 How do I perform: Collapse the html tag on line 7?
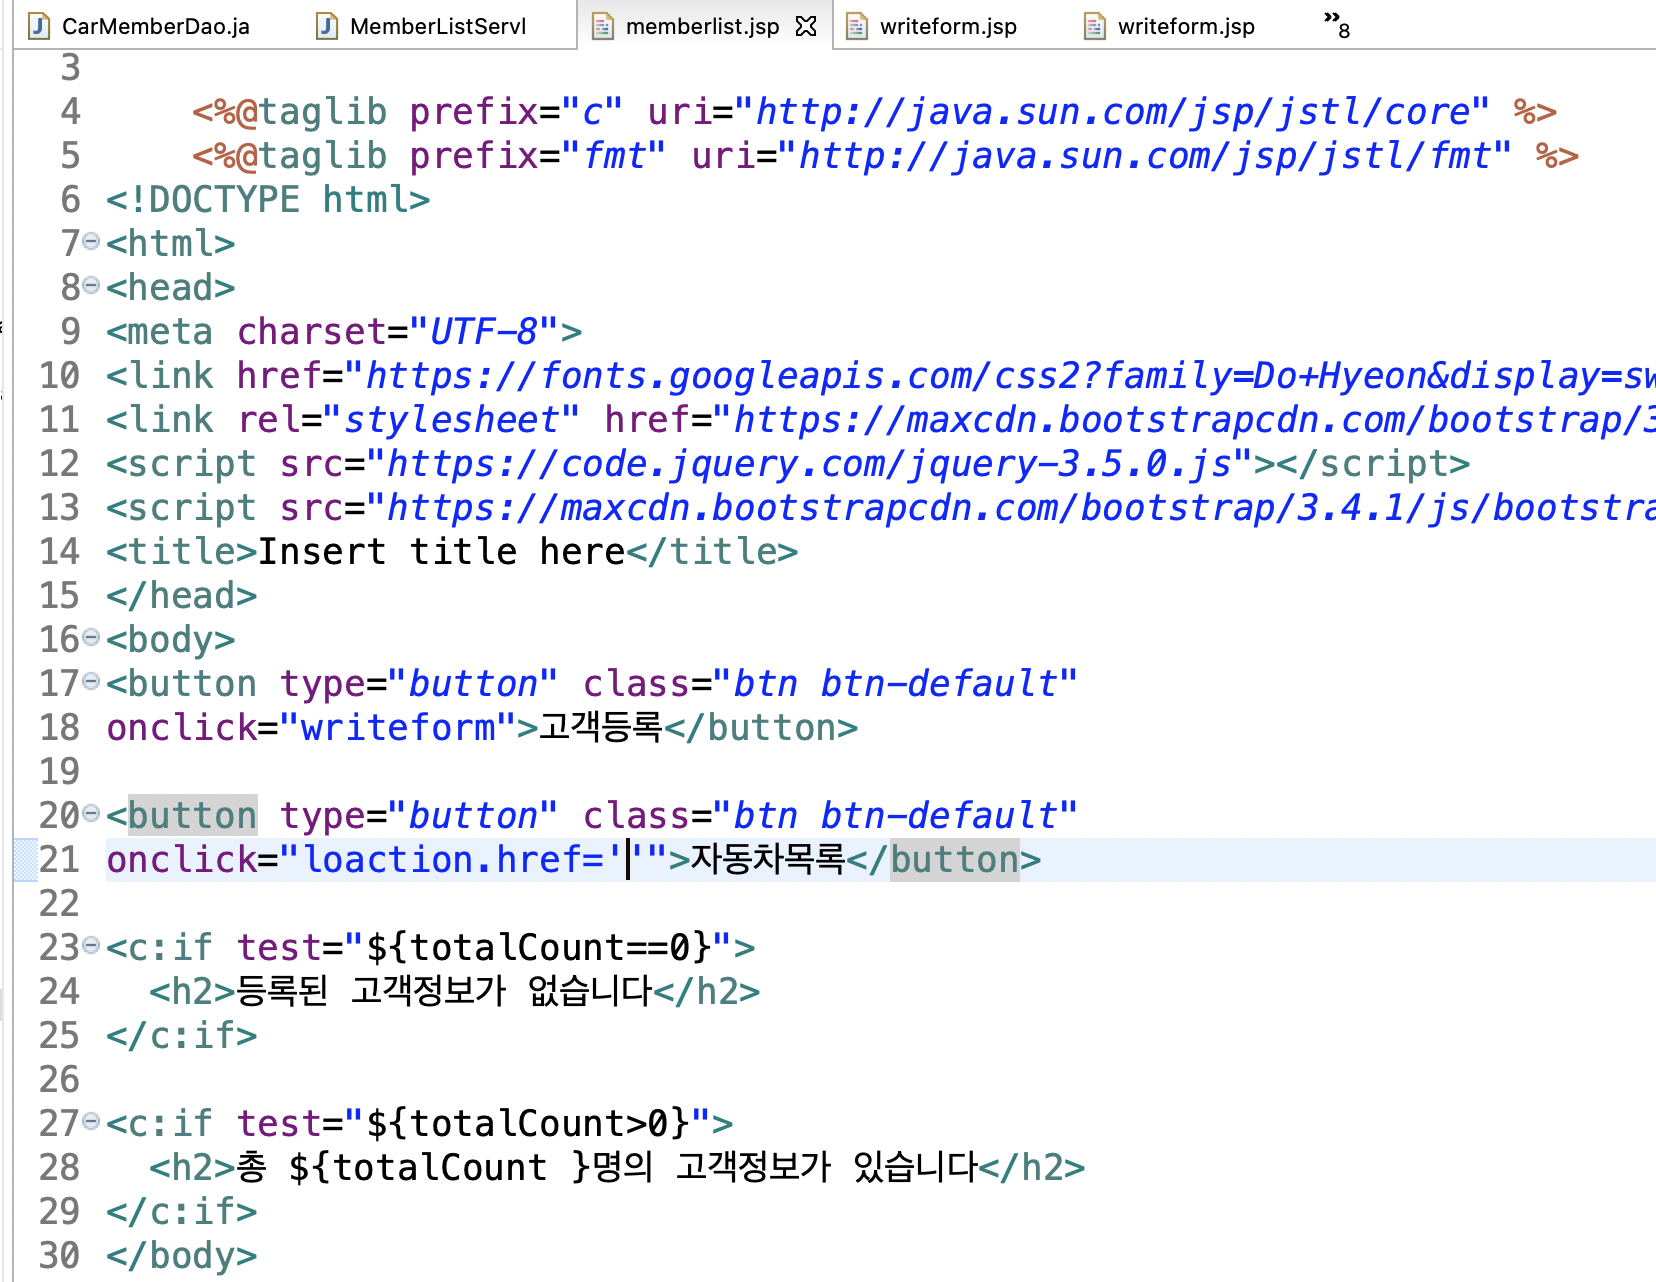(91, 241)
